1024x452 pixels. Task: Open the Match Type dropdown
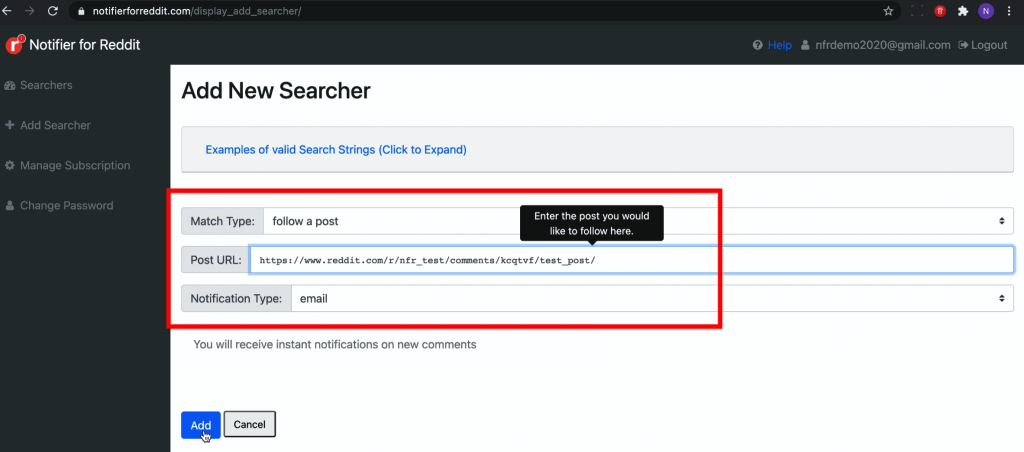coord(638,221)
